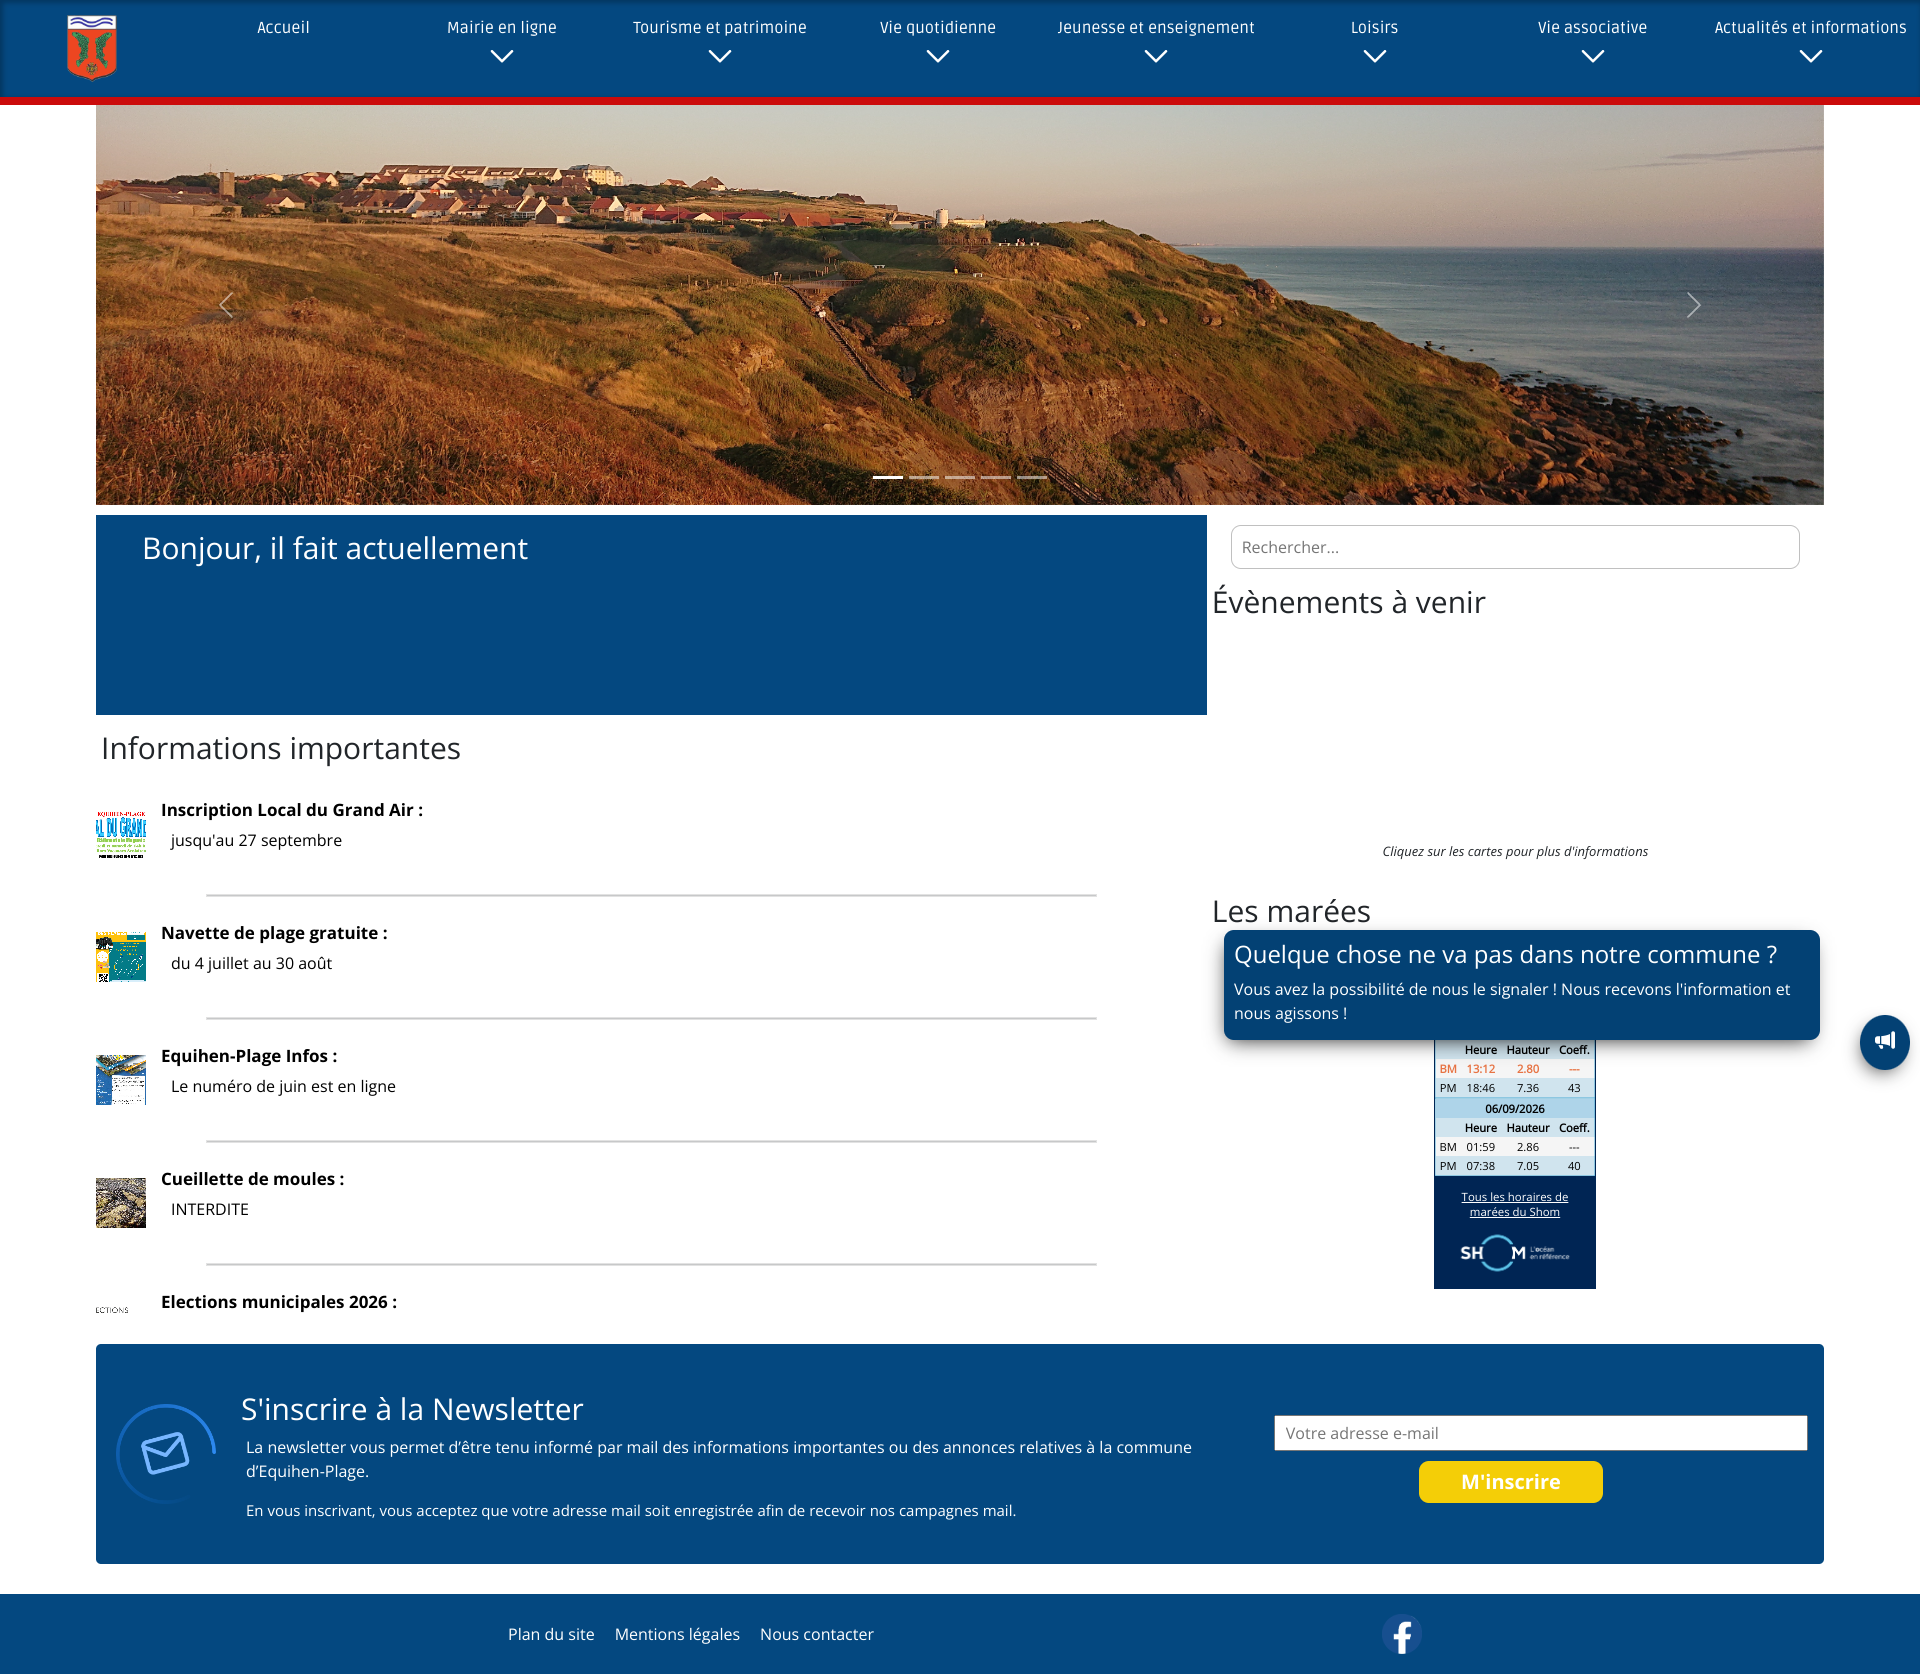Open the Facebook page icon in footer
Viewport: 1920px width, 1674px height.
(x=1402, y=1634)
